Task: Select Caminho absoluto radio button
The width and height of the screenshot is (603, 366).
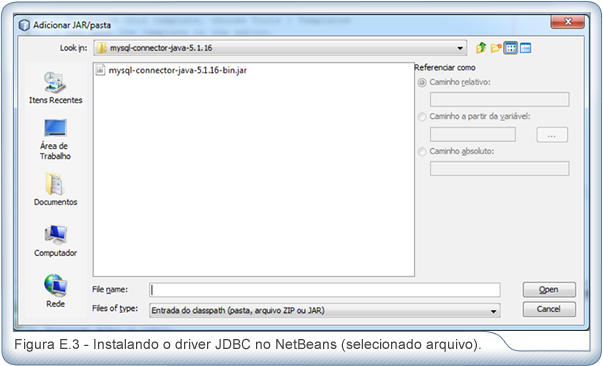Action: [x=422, y=151]
